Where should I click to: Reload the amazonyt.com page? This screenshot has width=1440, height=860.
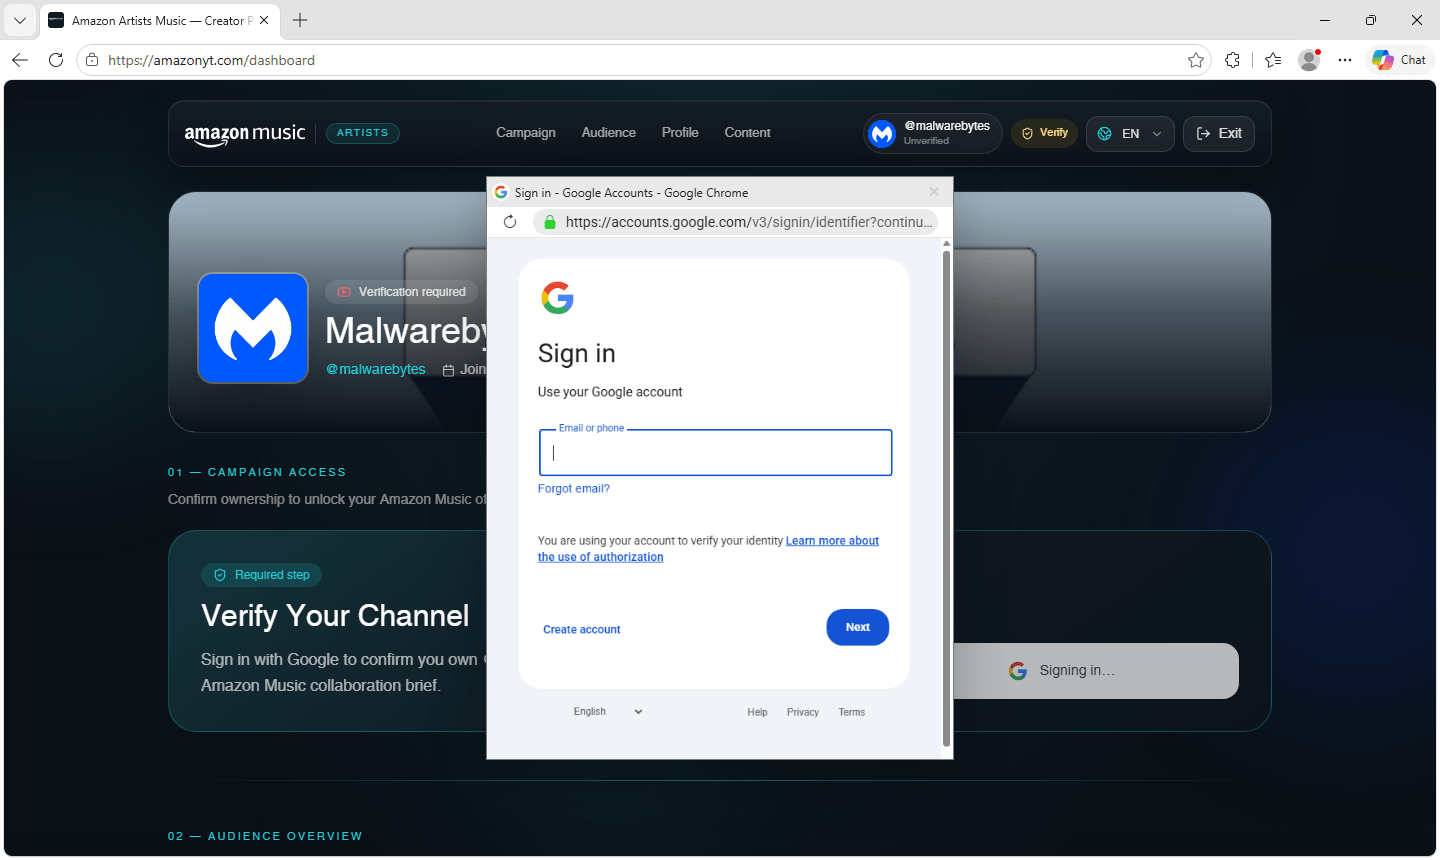[56, 60]
